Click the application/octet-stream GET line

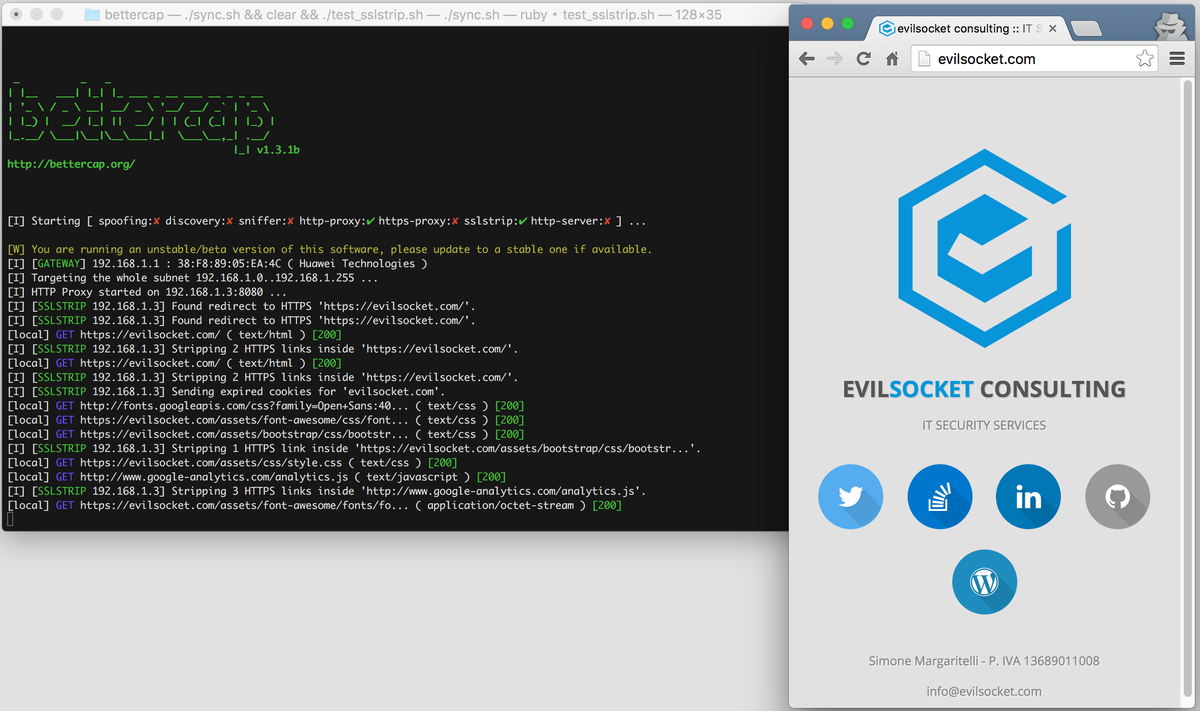(x=314, y=506)
